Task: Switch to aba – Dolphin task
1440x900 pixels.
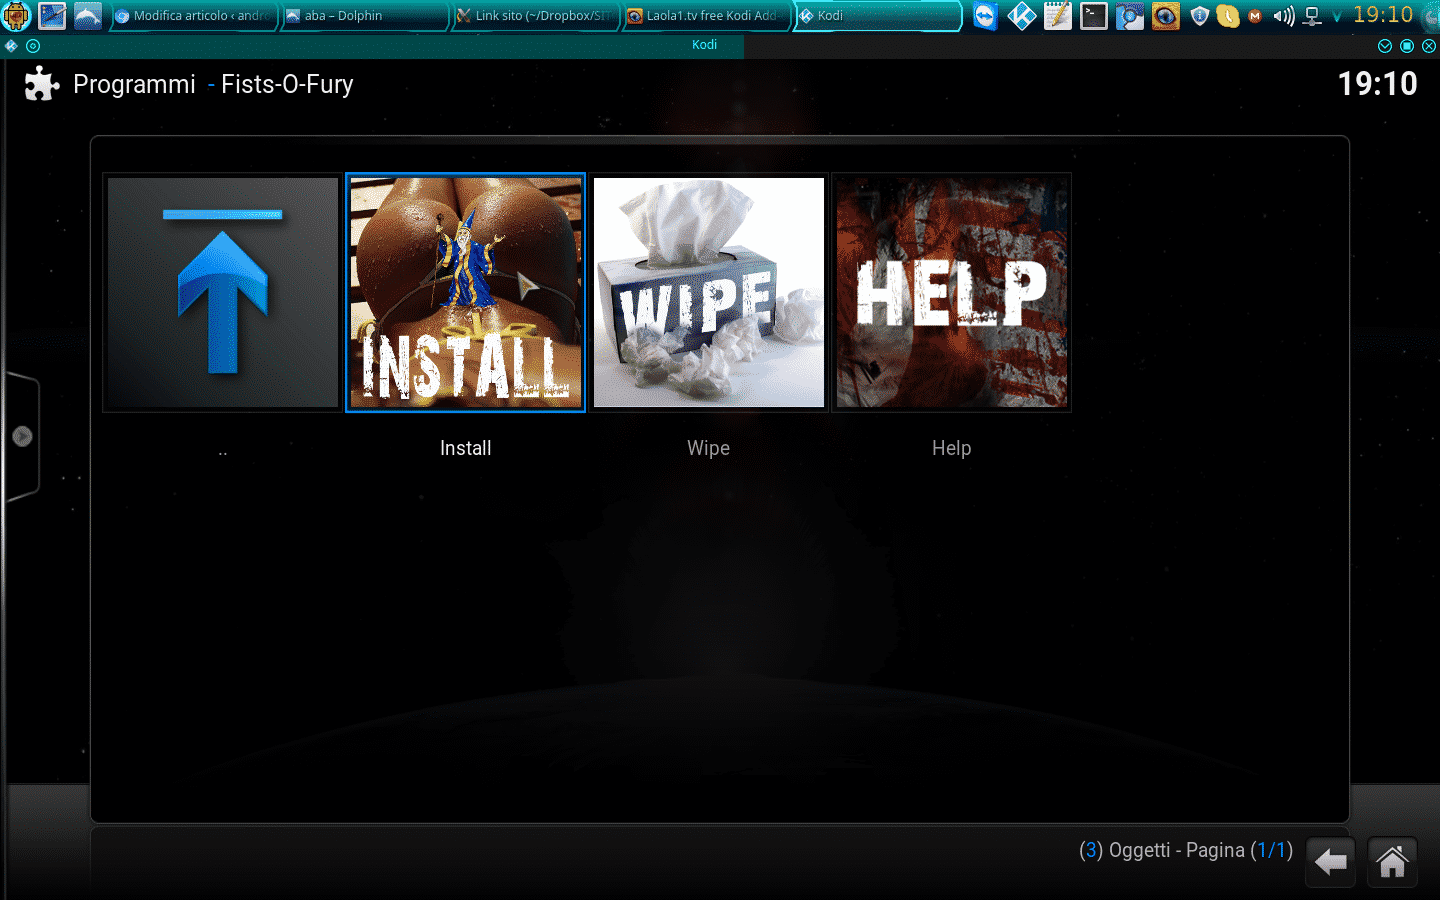Action: (x=364, y=16)
